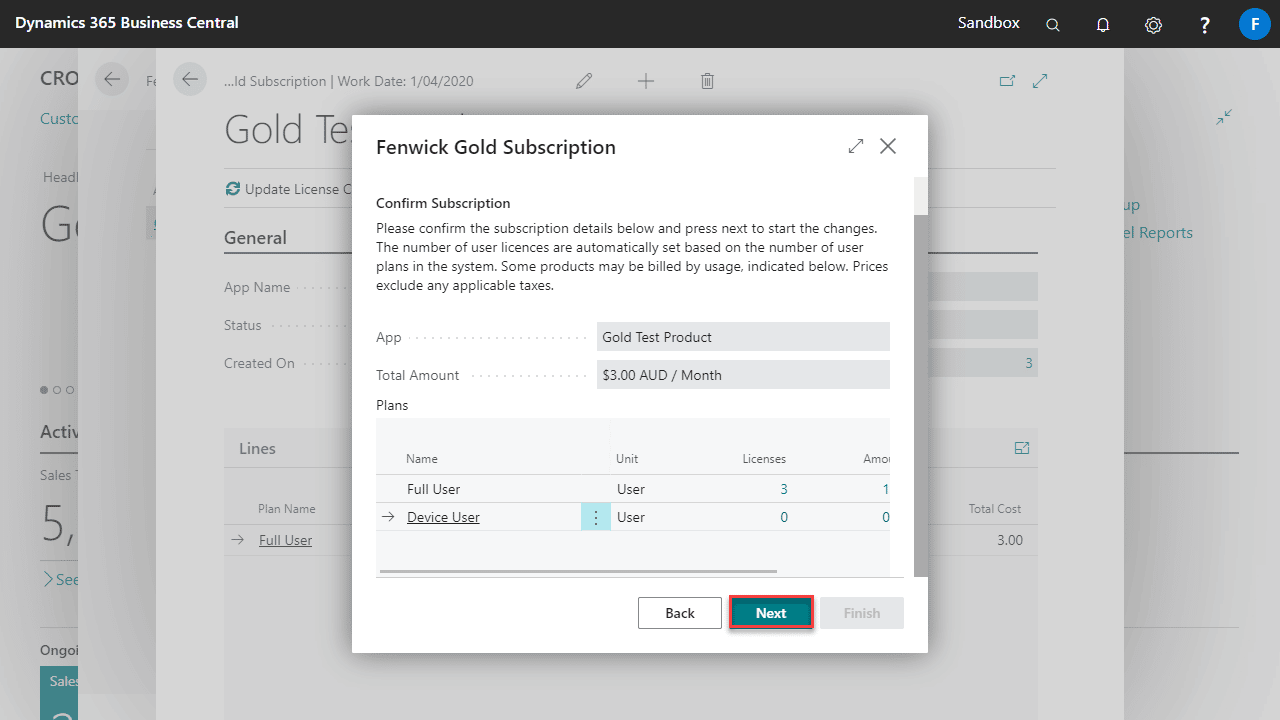Edit the subscription card with pencil icon
Image resolution: width=1280 pixels, height=720 pixels.
[x=584, y=81]
